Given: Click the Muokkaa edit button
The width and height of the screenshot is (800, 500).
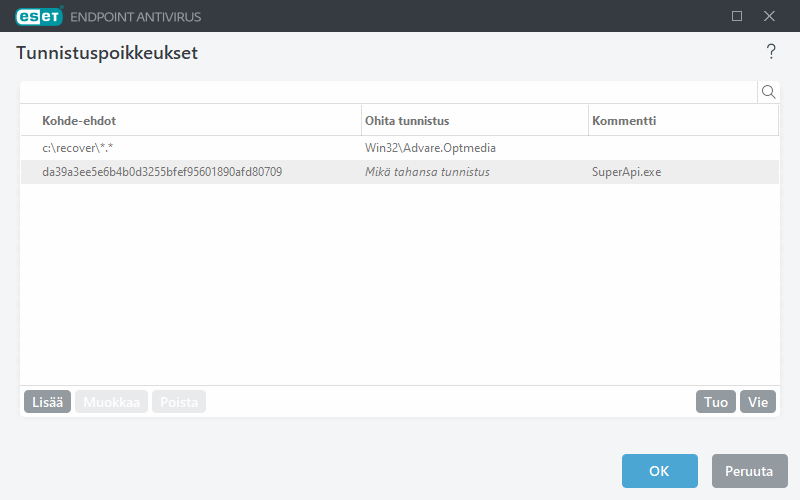Looking at the screenshot, I should click(111, 402).
